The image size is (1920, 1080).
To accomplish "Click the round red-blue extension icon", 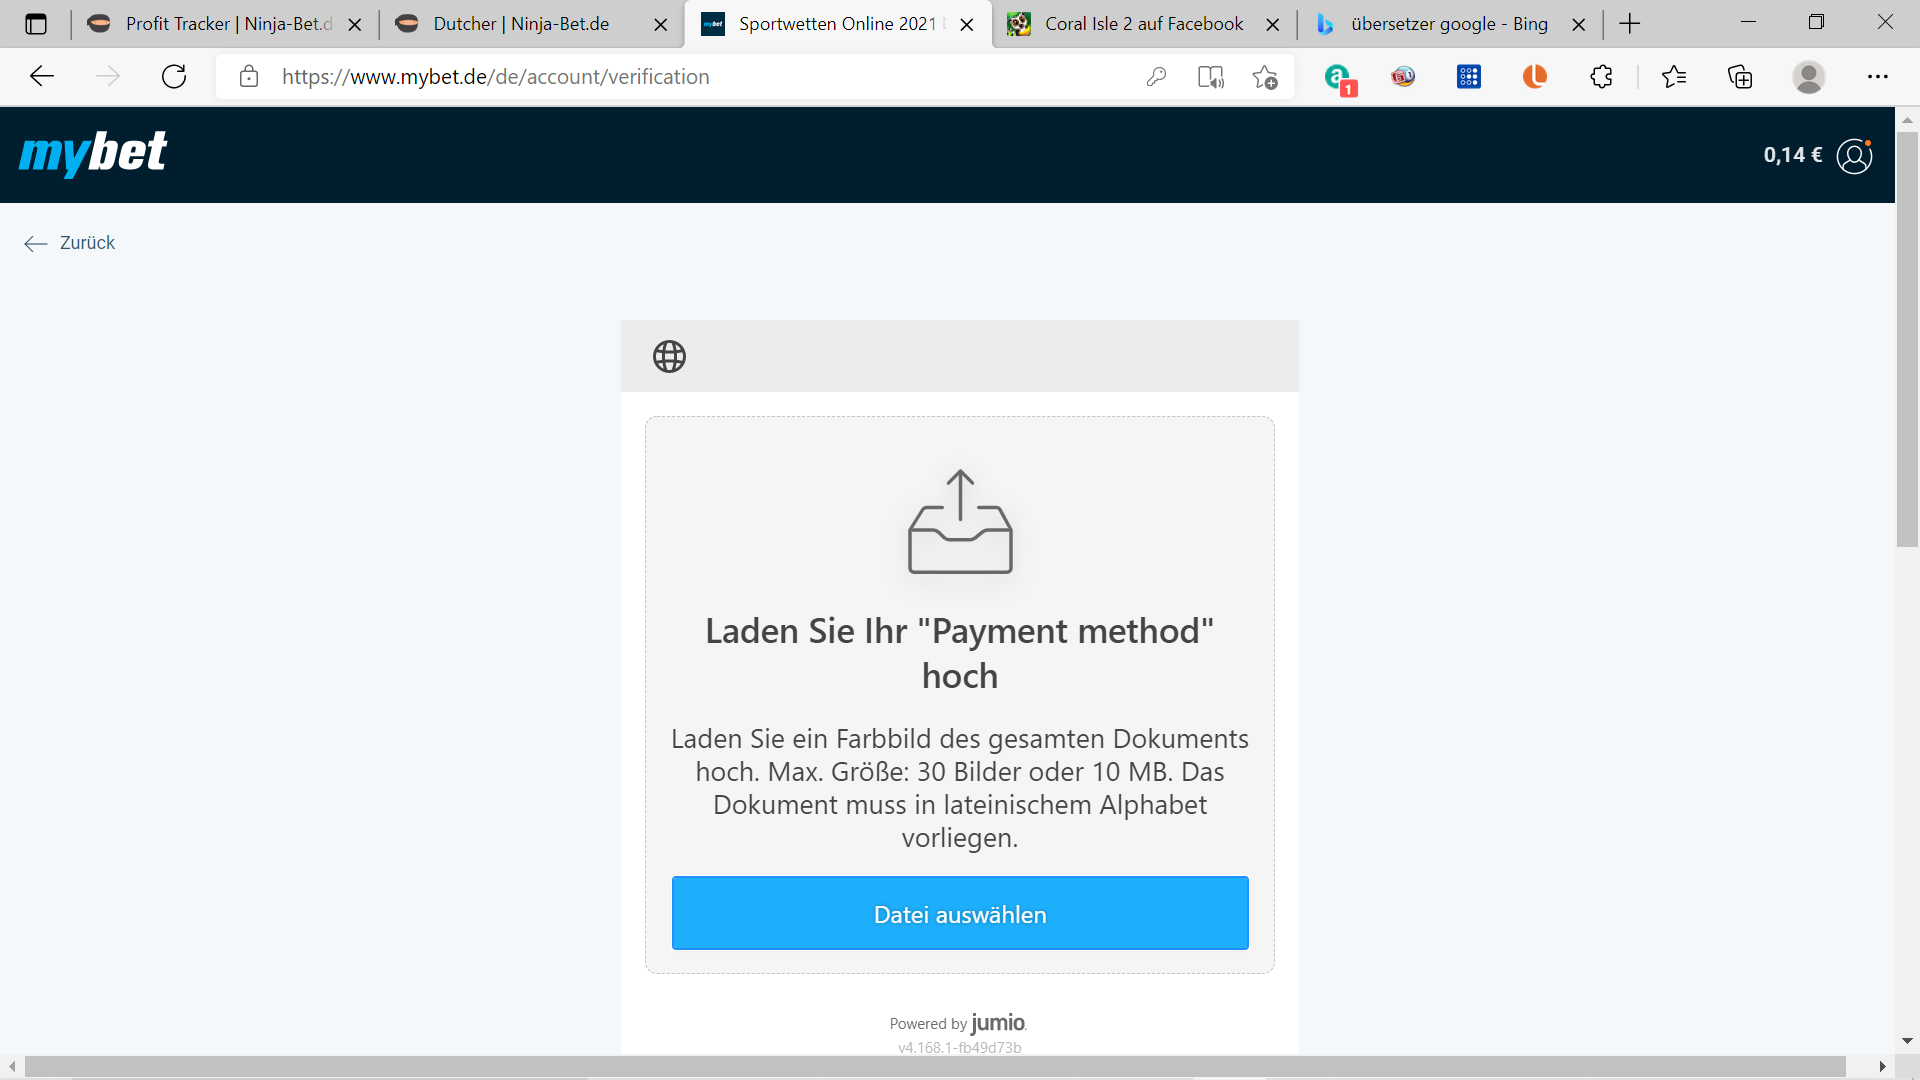I will click(1403, 77).
